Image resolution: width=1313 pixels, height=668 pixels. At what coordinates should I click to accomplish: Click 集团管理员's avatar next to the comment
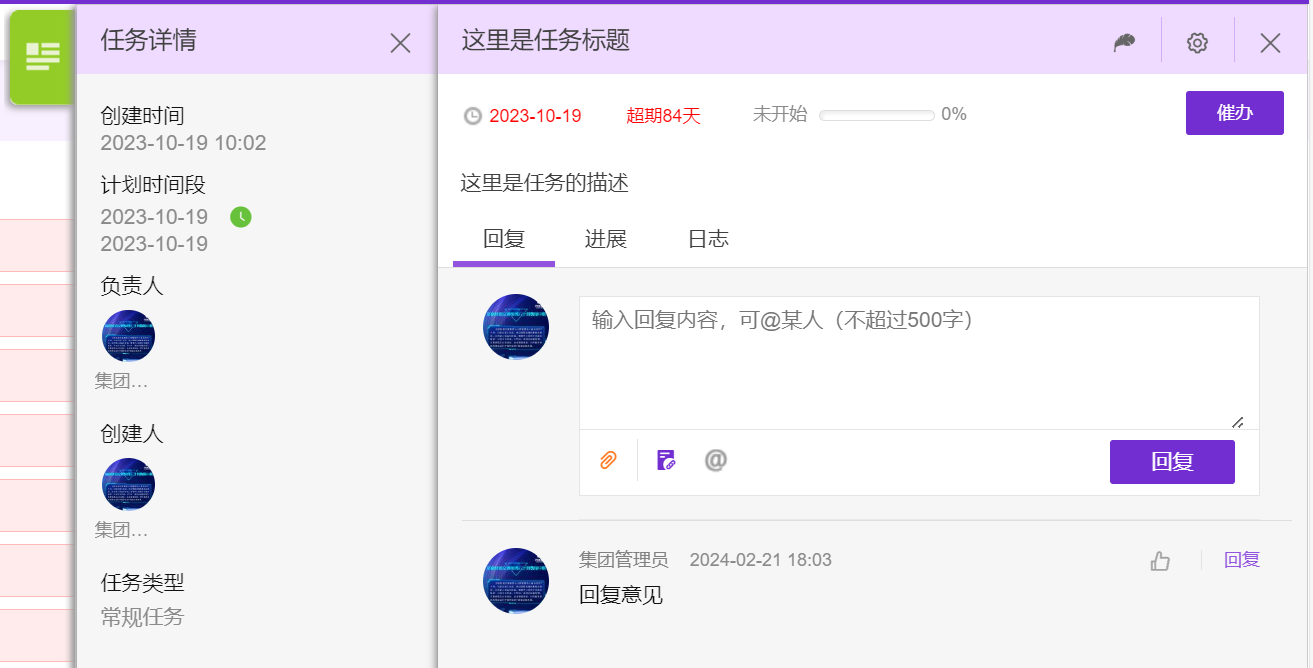pos(515,580)
